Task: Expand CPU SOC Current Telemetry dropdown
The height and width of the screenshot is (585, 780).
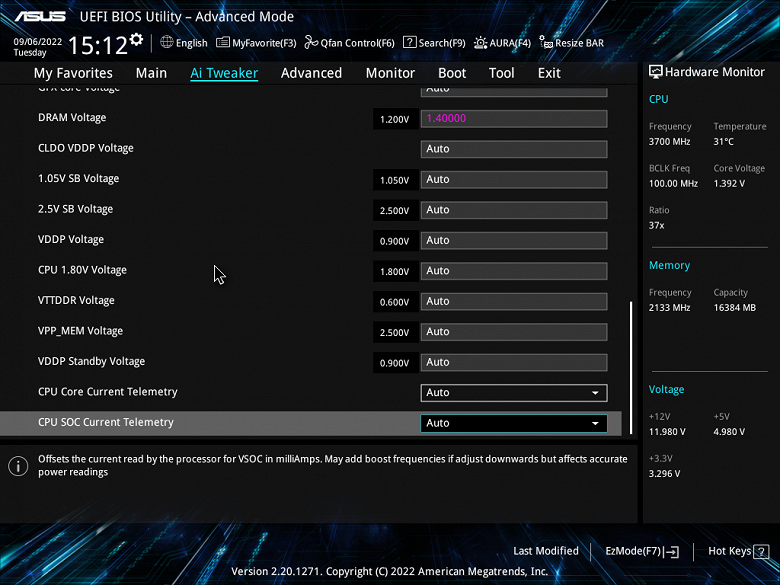Action: click(x=514, y=423)
